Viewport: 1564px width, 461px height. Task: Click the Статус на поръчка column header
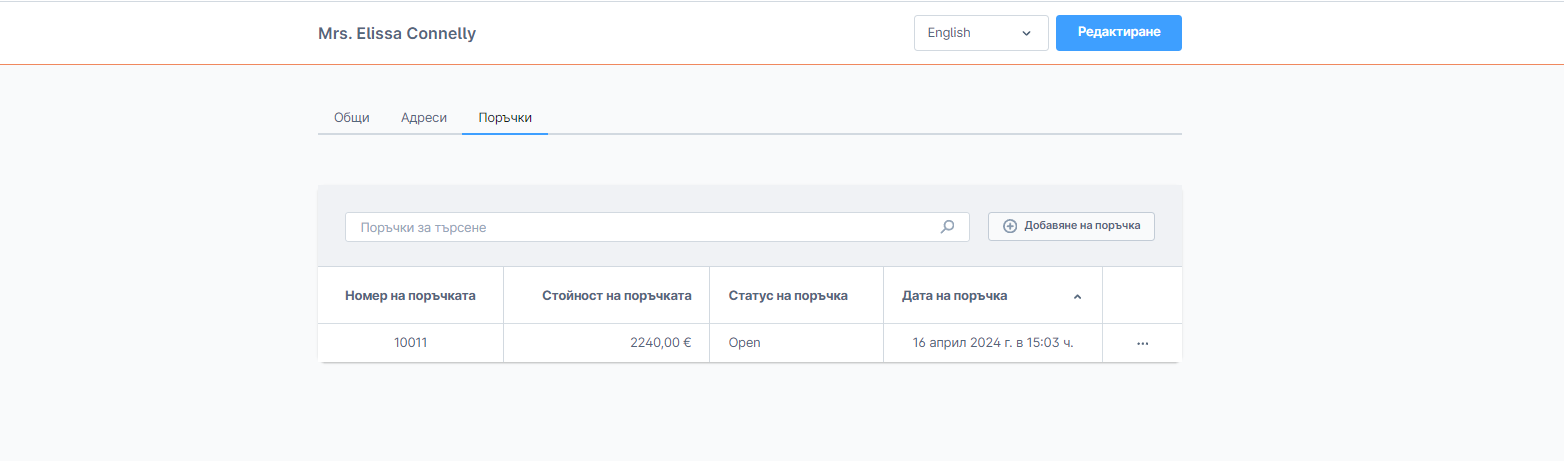click(x=788, y=296)
